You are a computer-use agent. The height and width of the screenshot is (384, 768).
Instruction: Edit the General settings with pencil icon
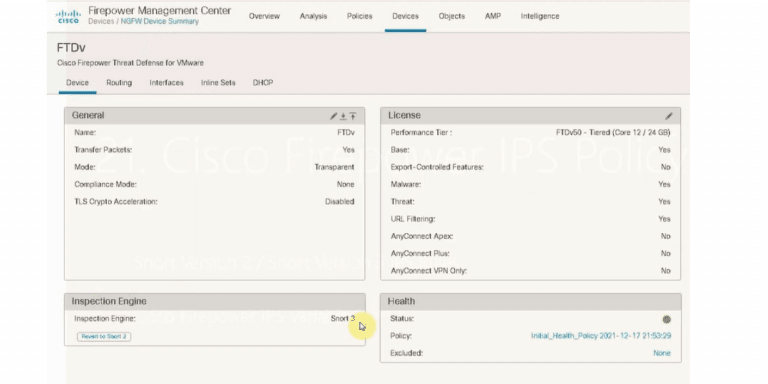tap(334, 116)
